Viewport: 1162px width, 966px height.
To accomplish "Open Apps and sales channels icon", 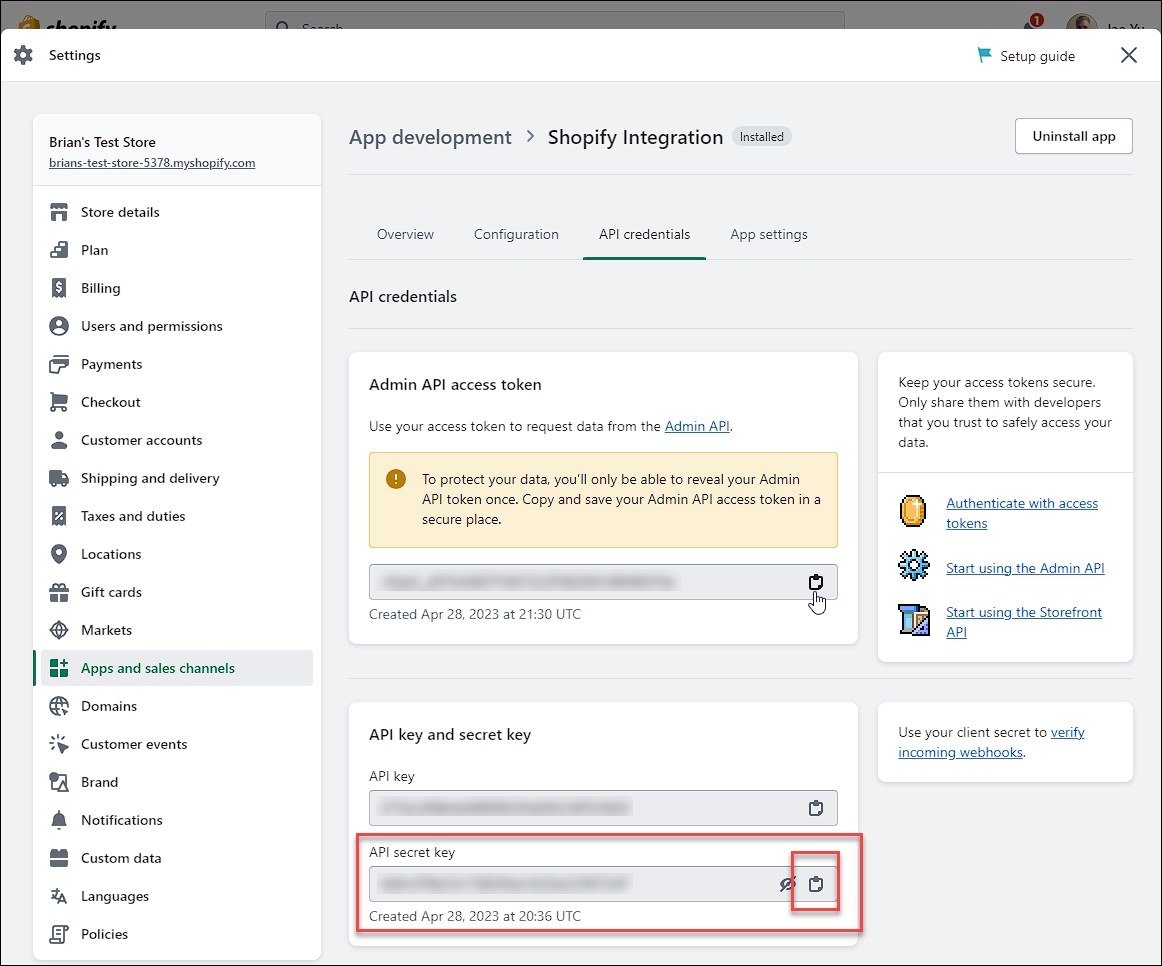I will click(59, 668).
